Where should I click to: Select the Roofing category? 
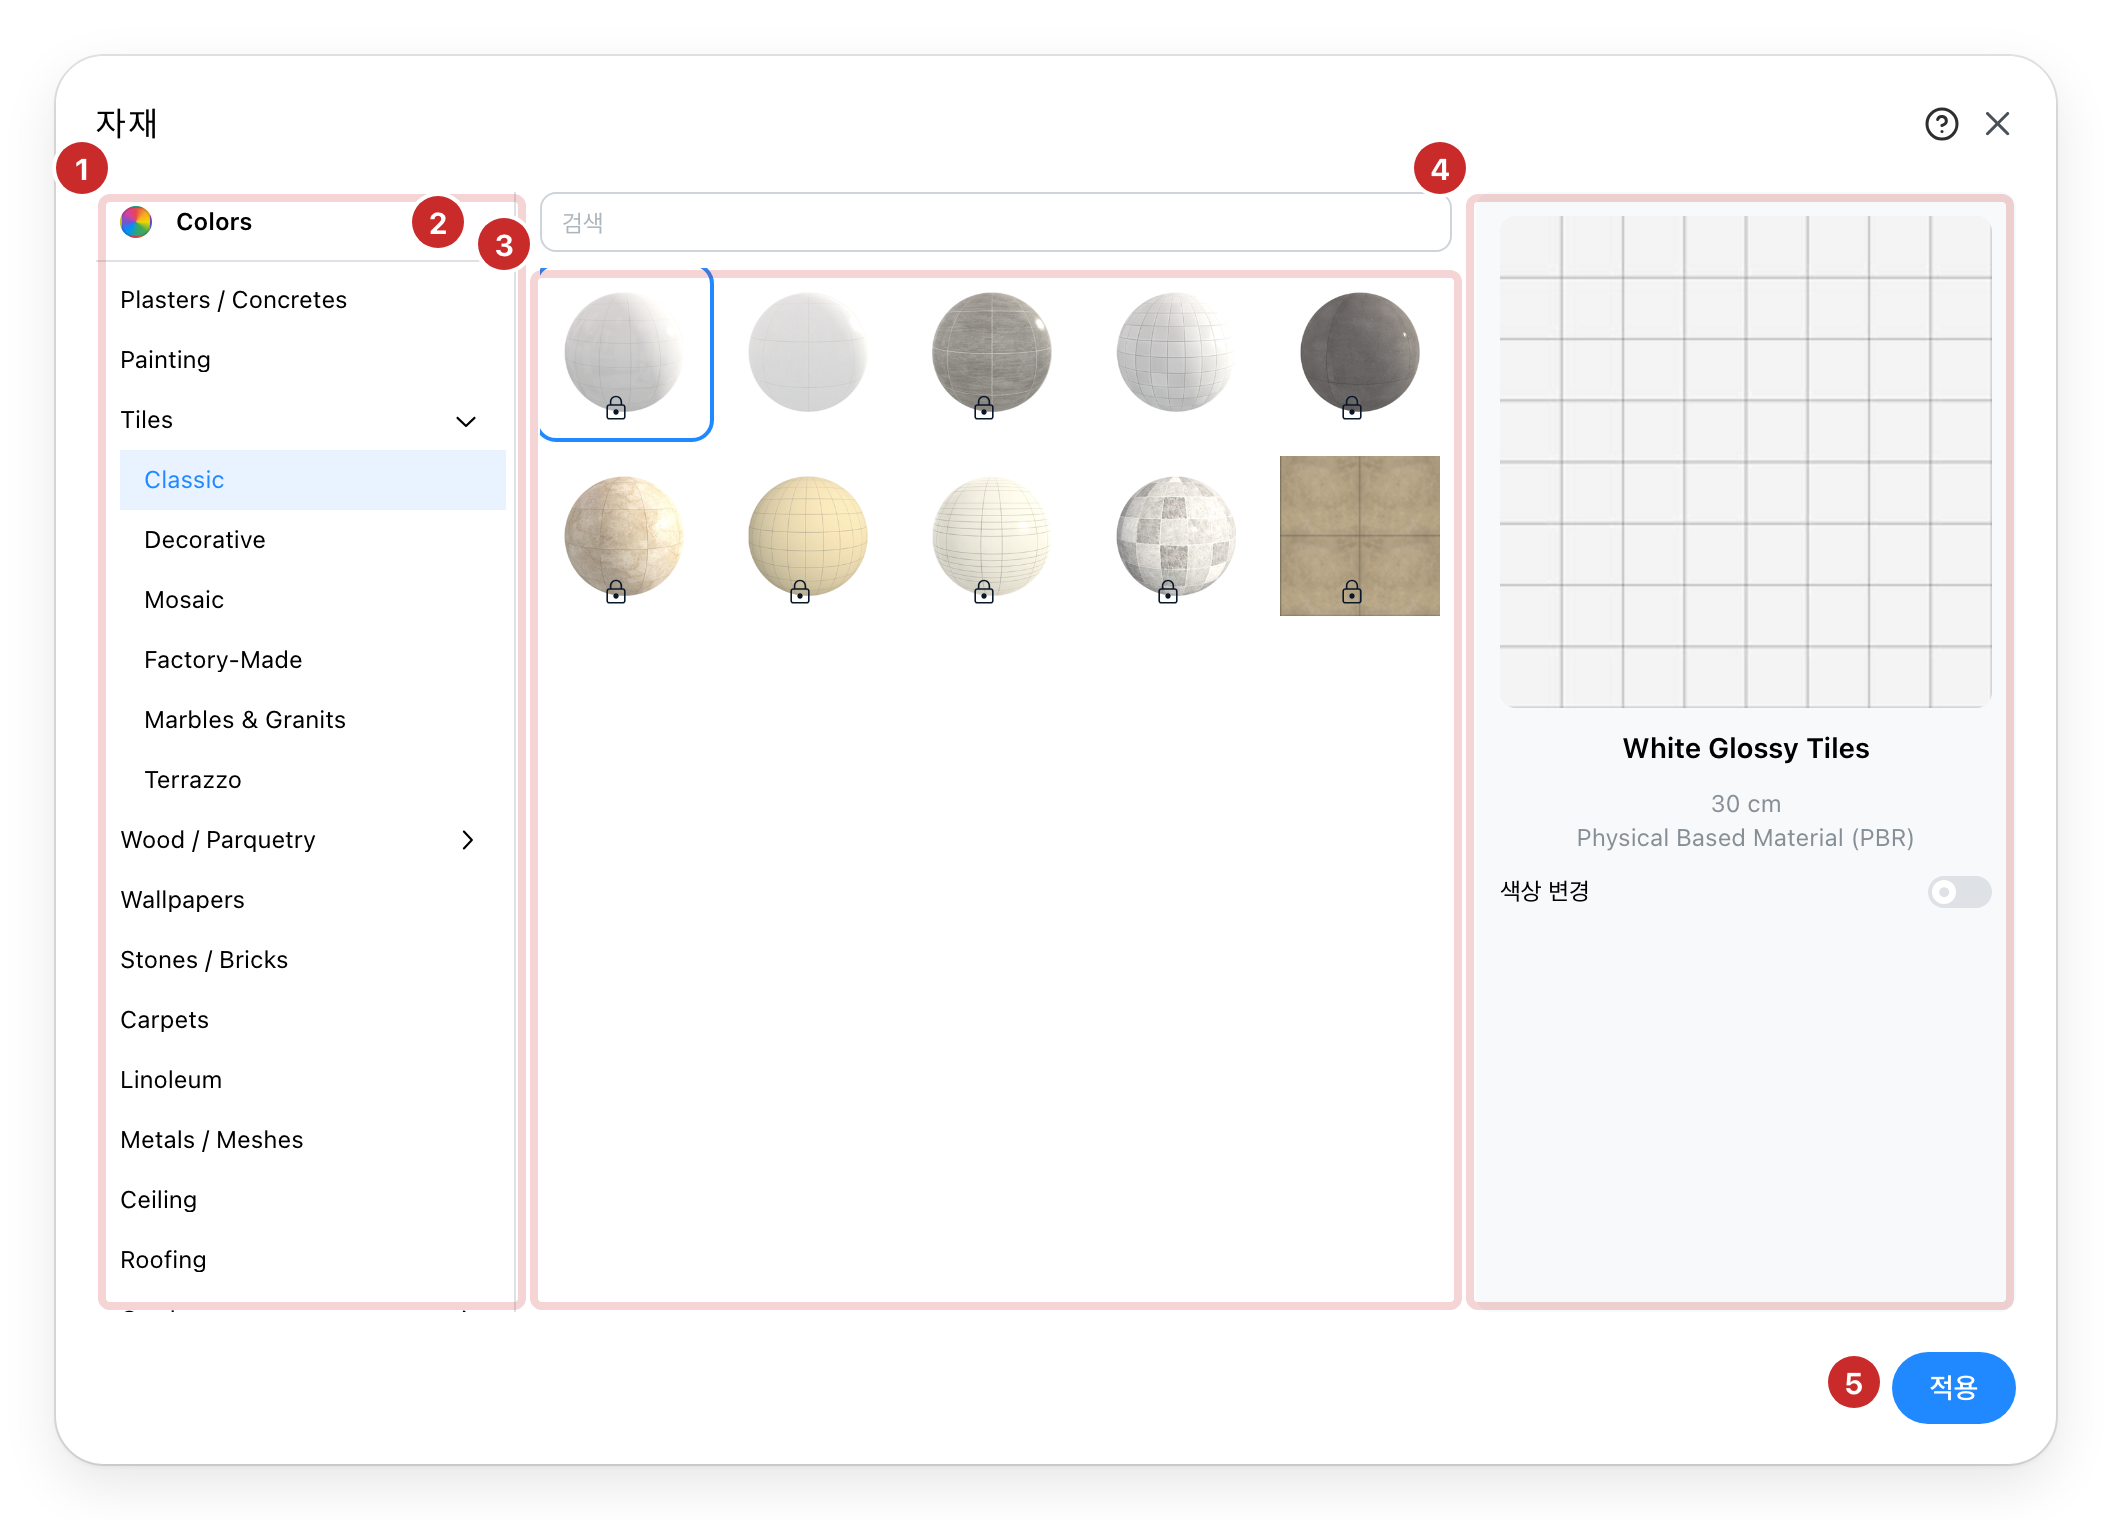(x=163, y=1260)
